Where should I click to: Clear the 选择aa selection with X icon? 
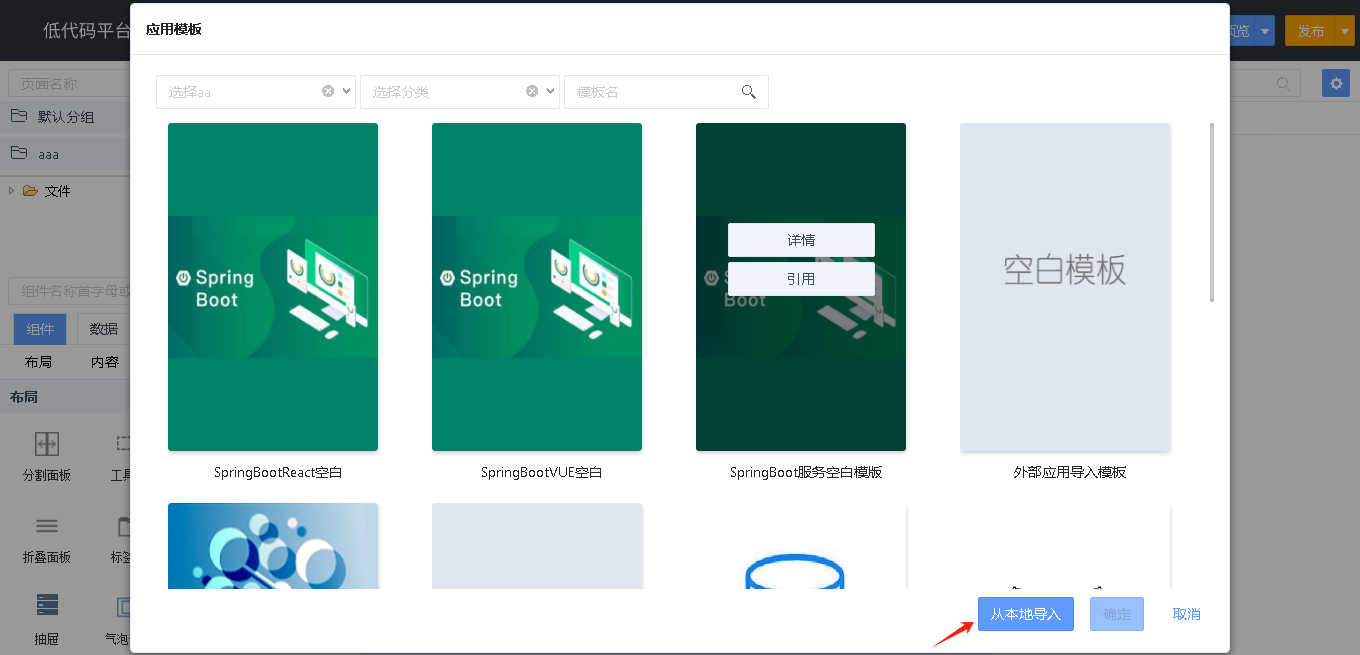pos(328,91)
